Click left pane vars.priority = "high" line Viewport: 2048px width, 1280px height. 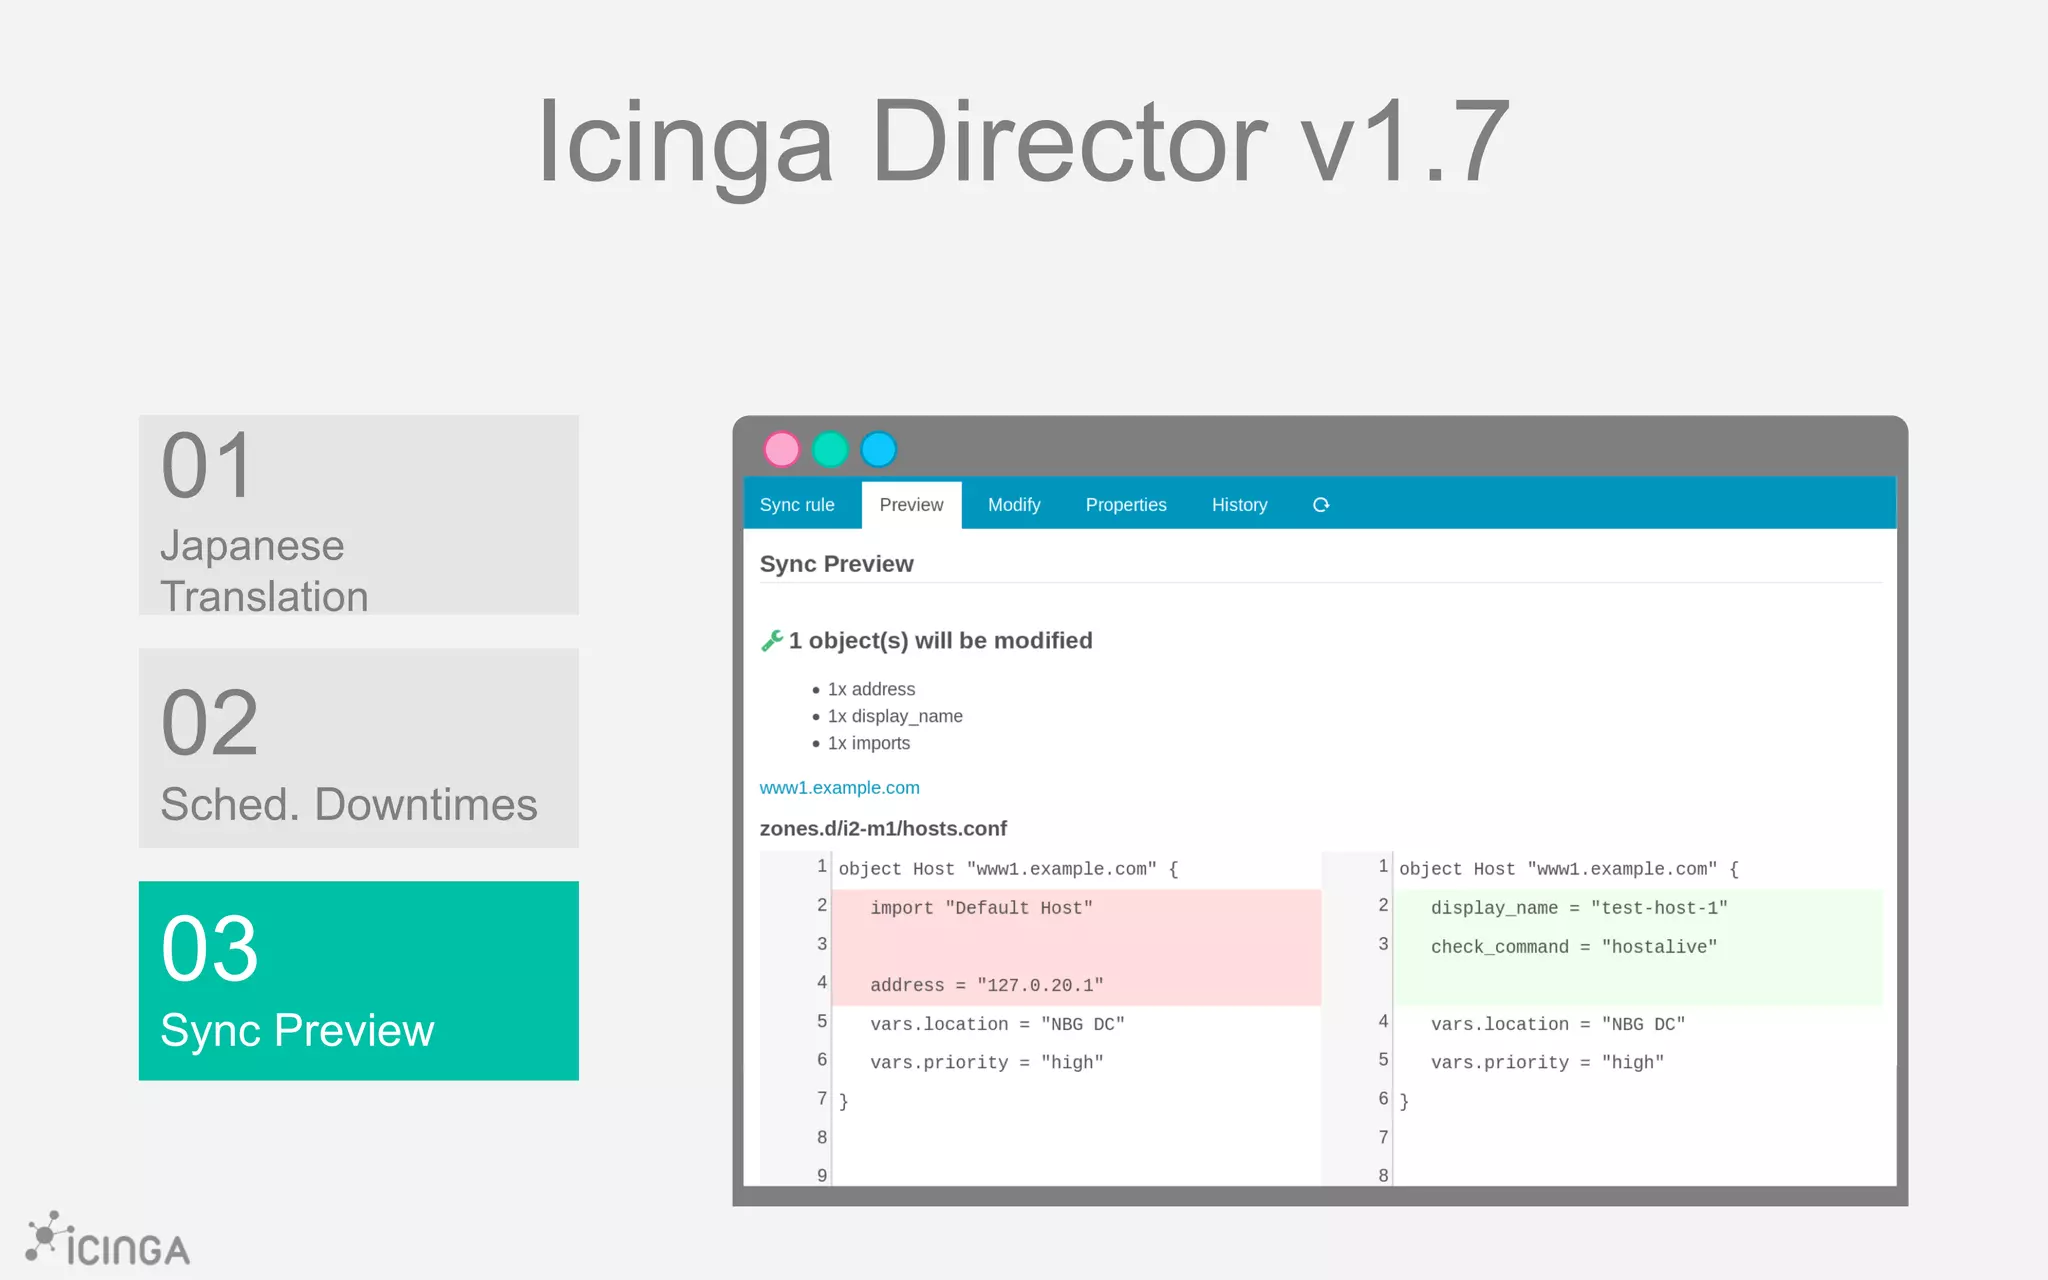tap(987, 1063)
